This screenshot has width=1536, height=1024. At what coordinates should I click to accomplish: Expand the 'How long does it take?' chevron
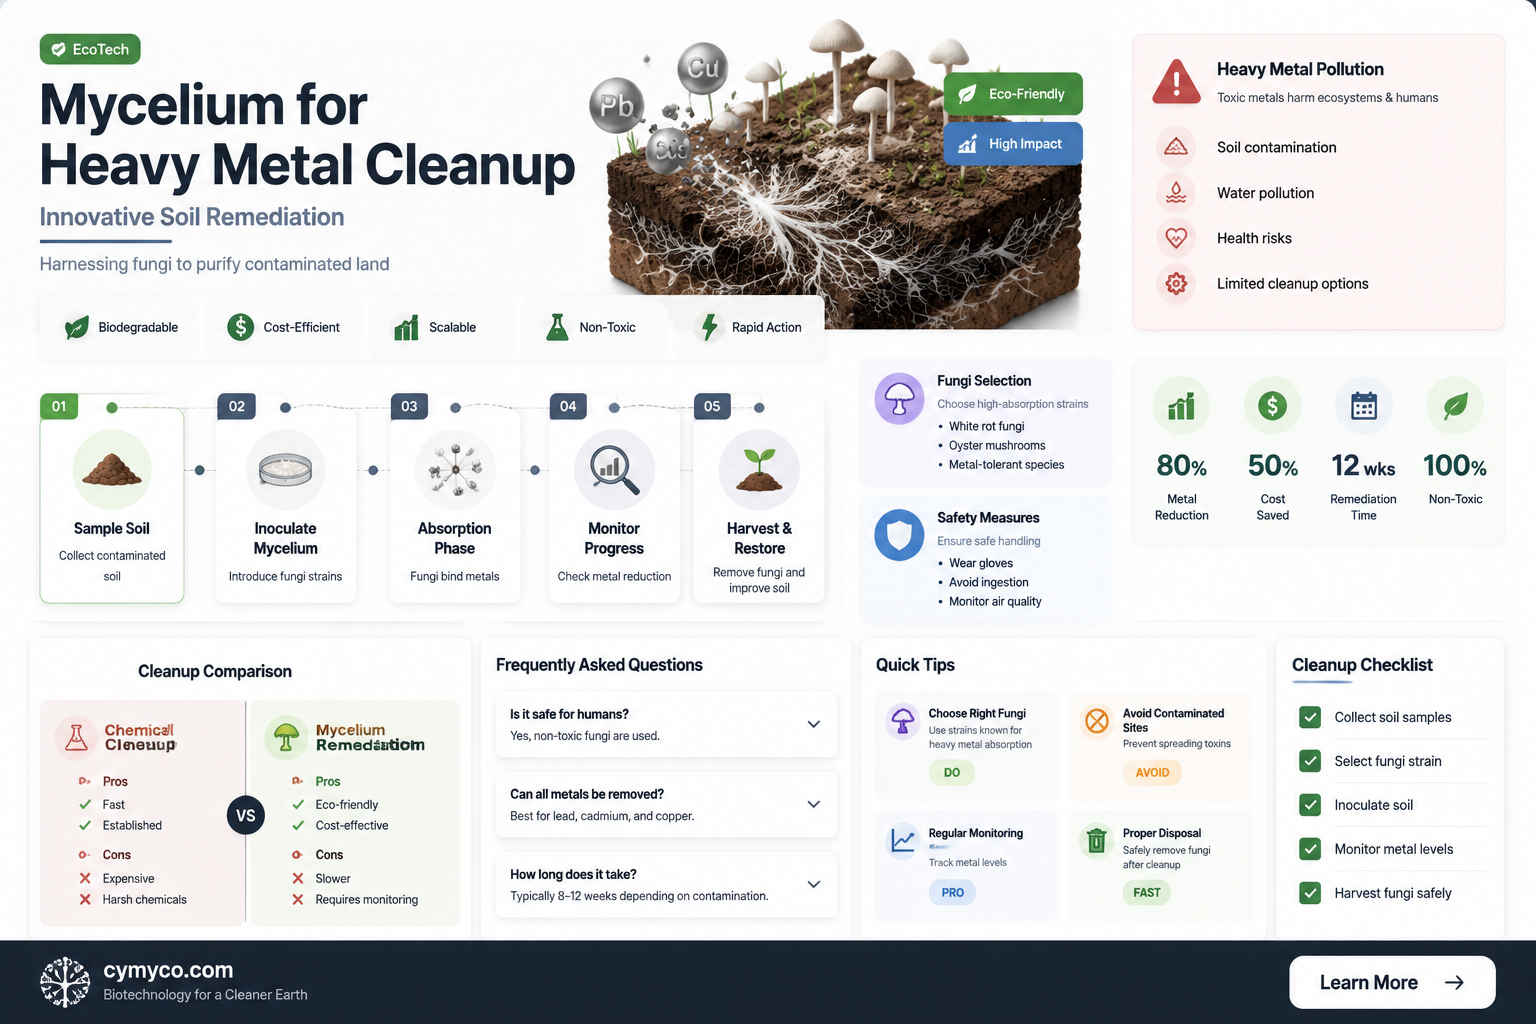click(814, 884)
